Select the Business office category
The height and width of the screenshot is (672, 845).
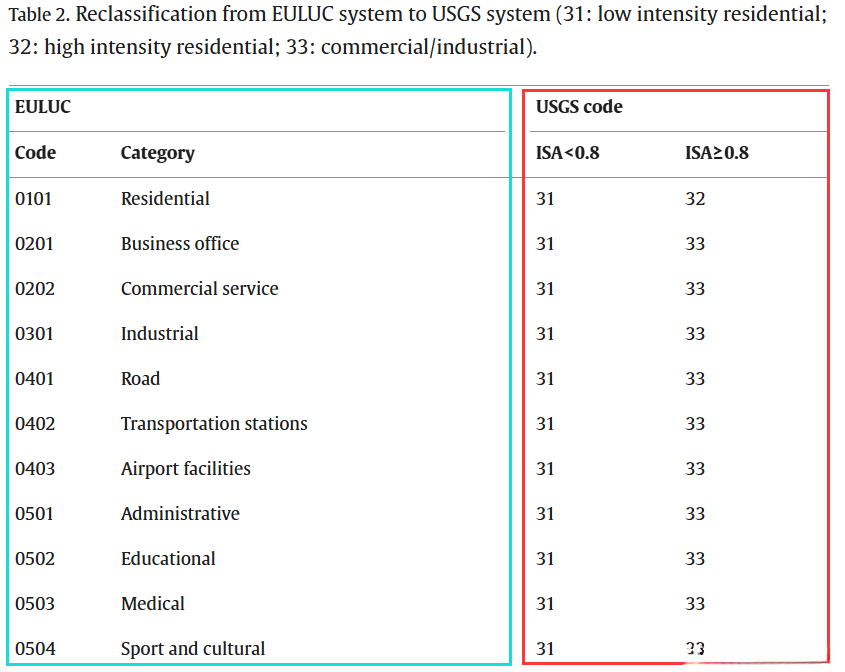(180, 244)
